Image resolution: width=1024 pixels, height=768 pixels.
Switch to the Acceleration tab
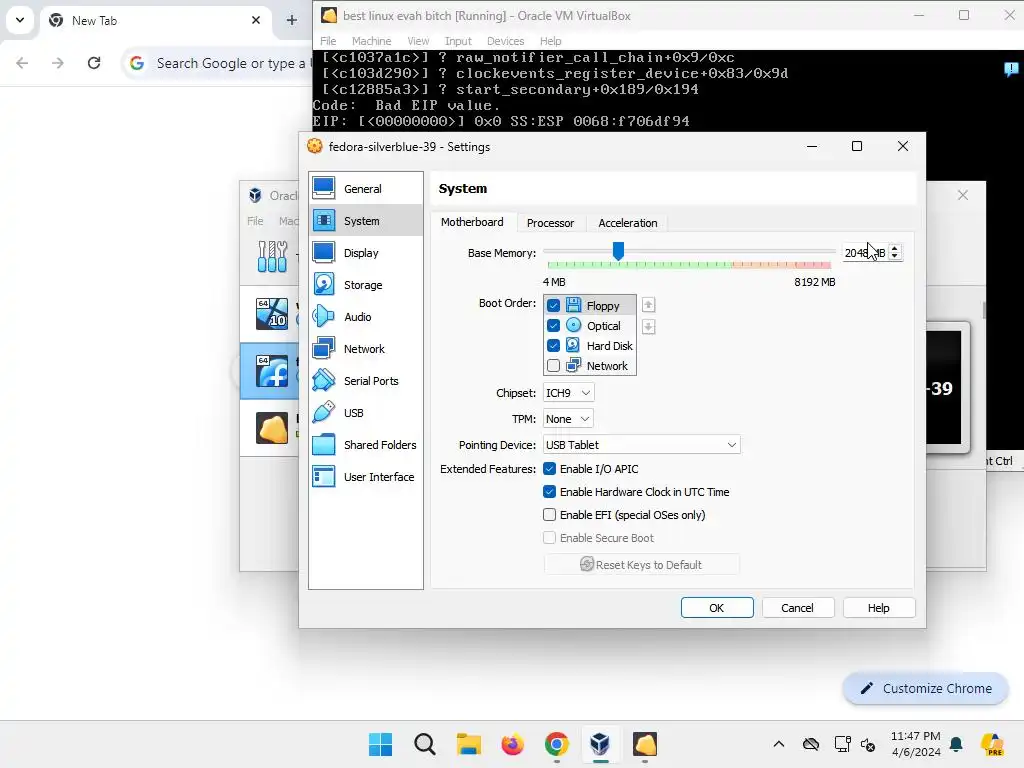tap(628, 223)
